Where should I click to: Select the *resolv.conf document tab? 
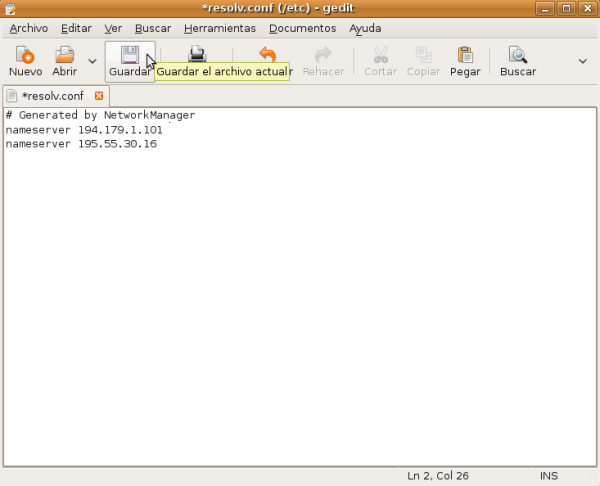click(52, 96)
